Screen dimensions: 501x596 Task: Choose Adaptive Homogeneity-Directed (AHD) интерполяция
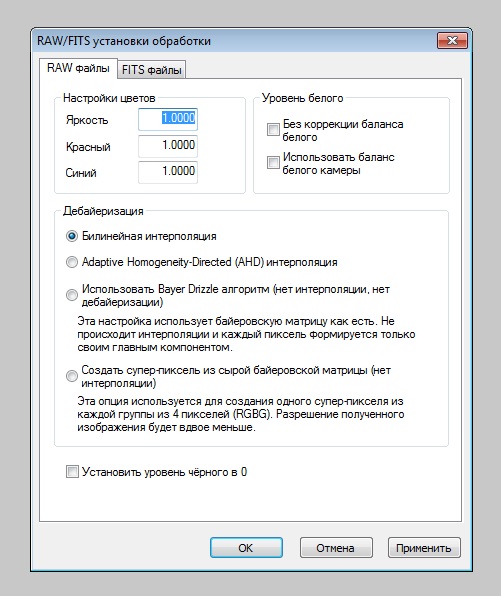[x=72, y=262]
